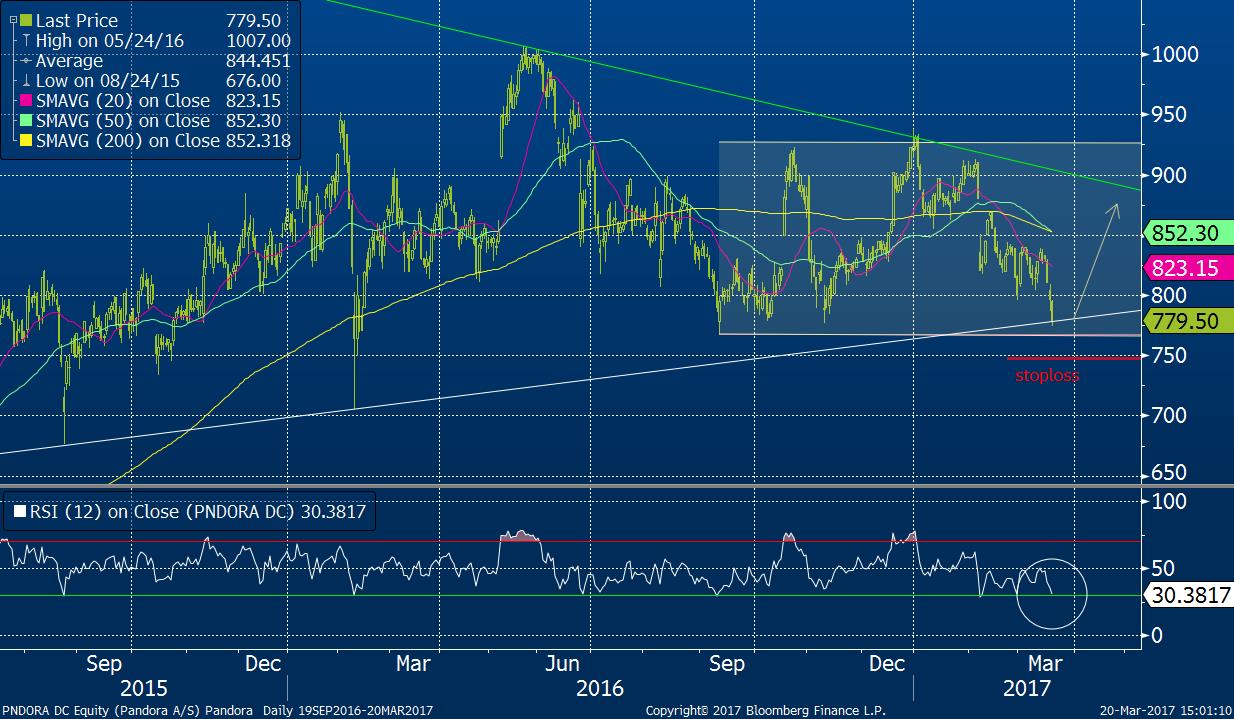Click the 750 price axis label

1169,355
